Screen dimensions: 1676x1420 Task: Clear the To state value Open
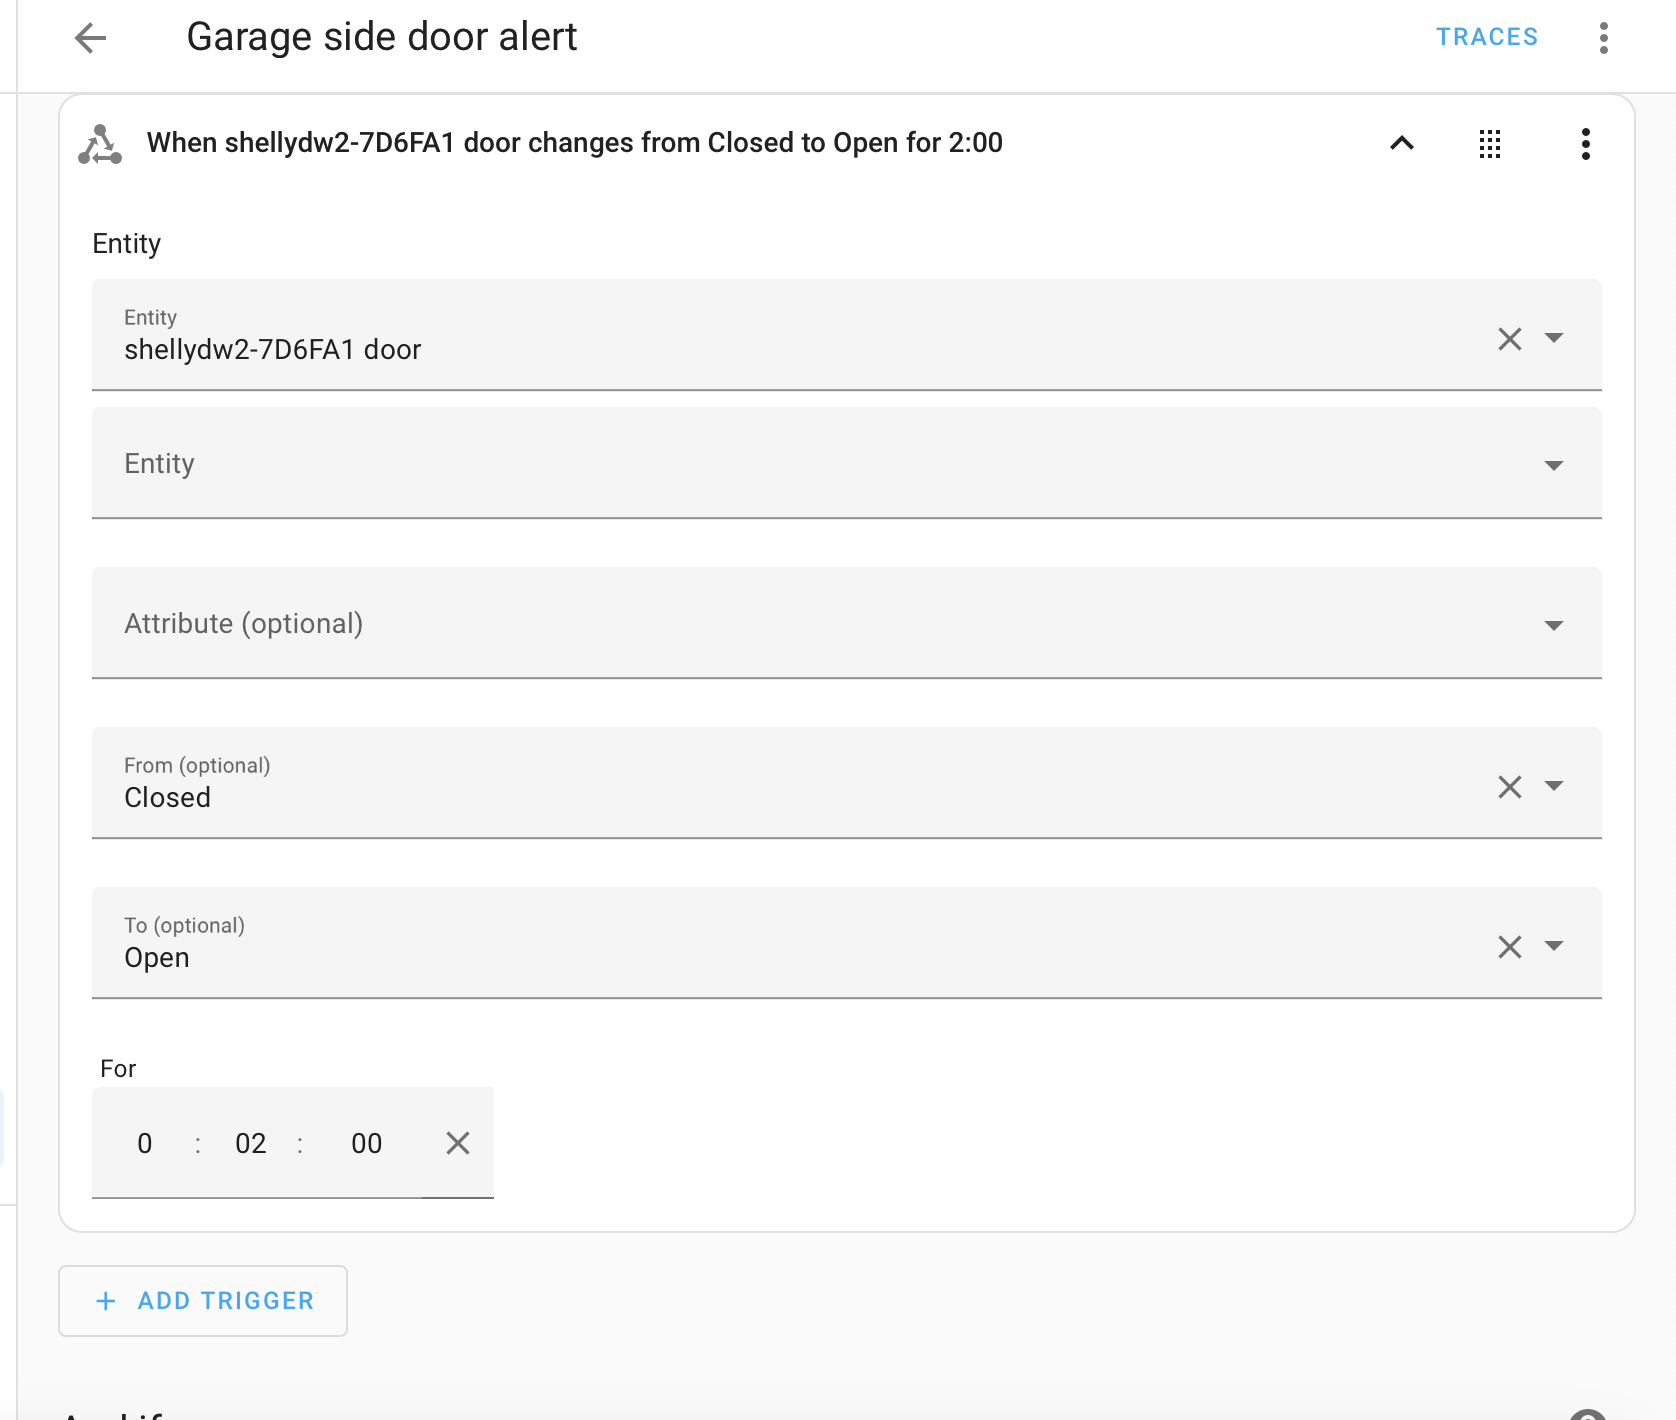coord(1509,947)
